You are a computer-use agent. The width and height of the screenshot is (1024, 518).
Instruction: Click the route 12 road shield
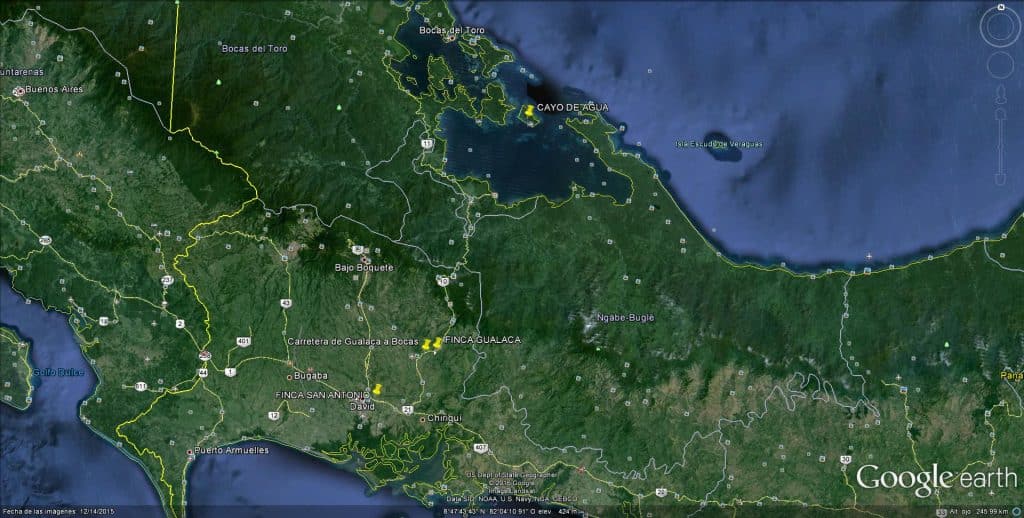click(x=274, y=415)
